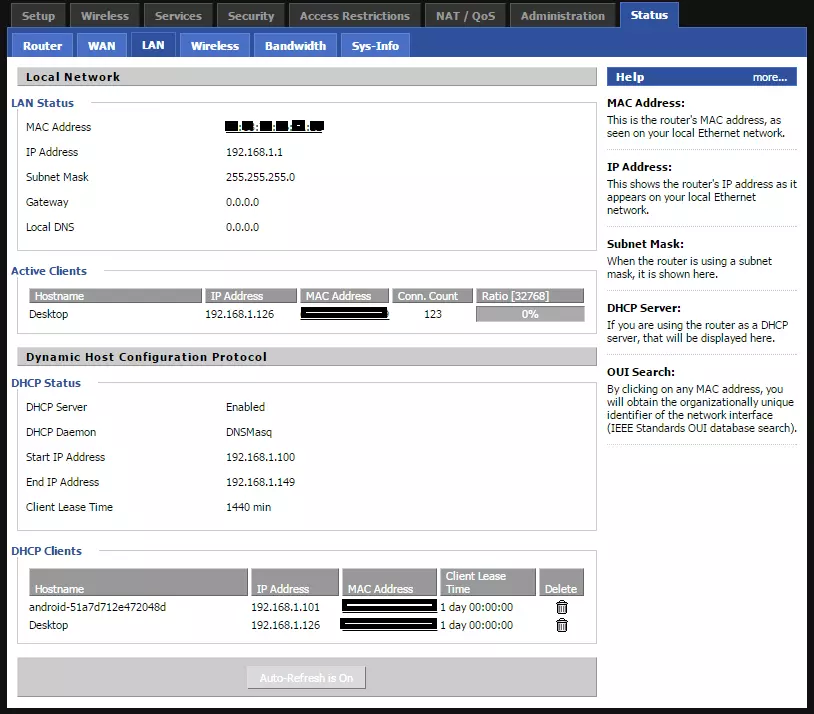
Task: Open the Administration tab
Action: (x=562, y=14)
